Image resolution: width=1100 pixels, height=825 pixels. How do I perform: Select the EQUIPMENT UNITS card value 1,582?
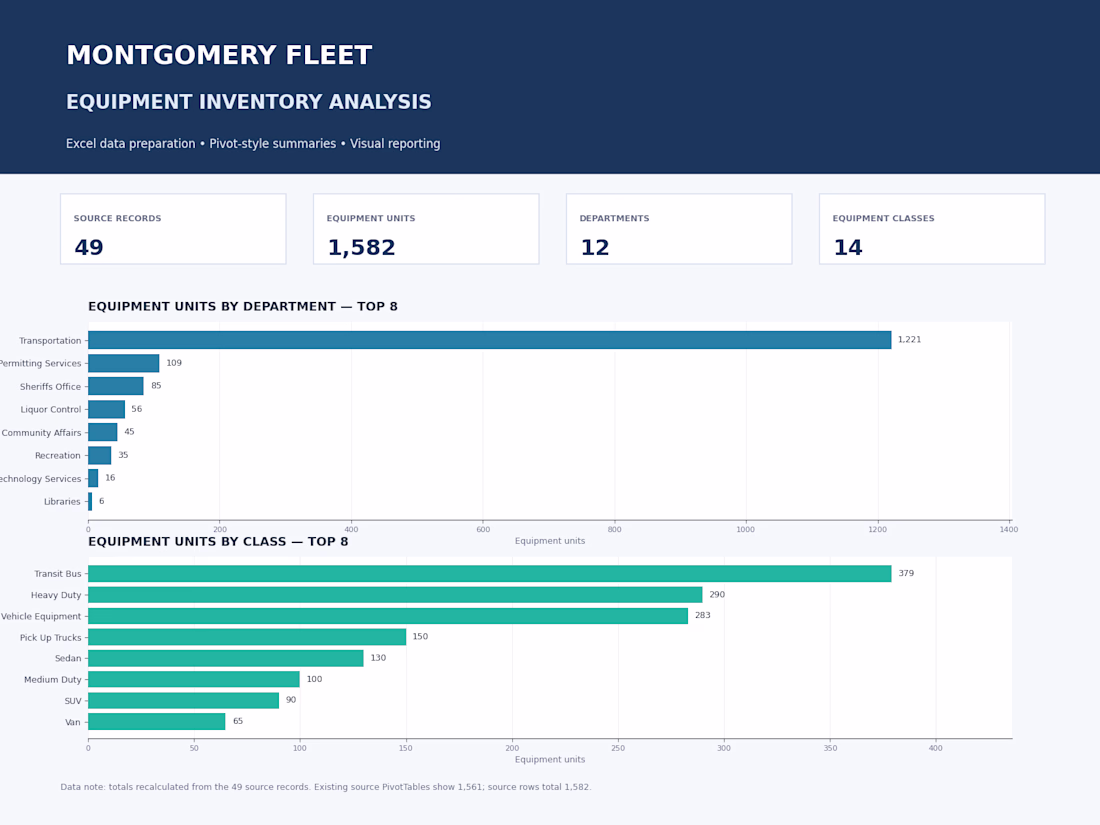(361, 248)
